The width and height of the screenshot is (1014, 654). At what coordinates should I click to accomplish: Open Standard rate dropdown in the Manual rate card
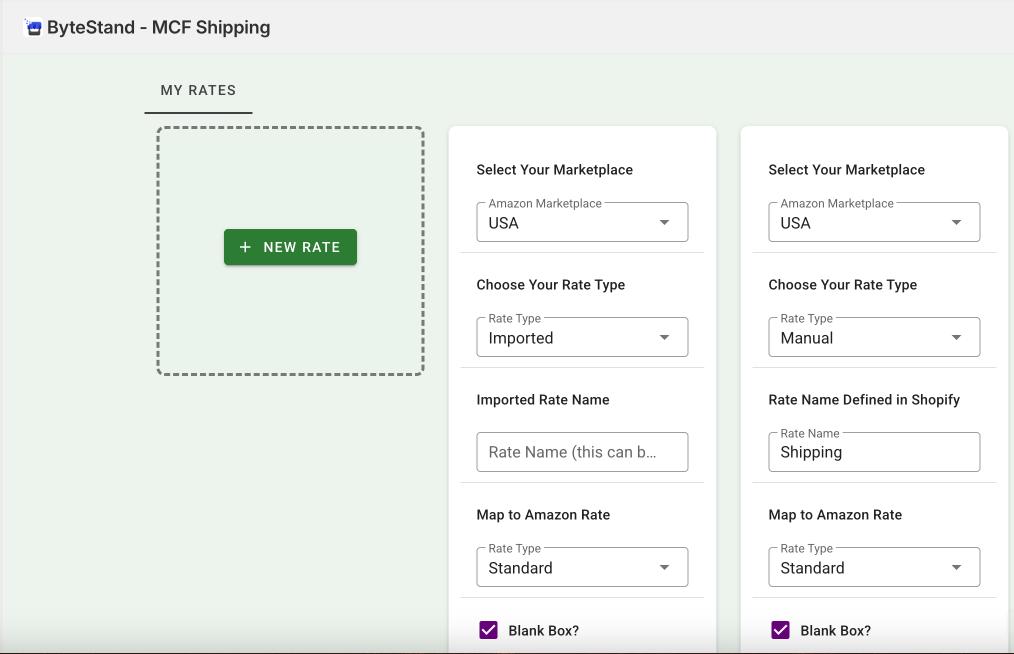tap(874, 567)
